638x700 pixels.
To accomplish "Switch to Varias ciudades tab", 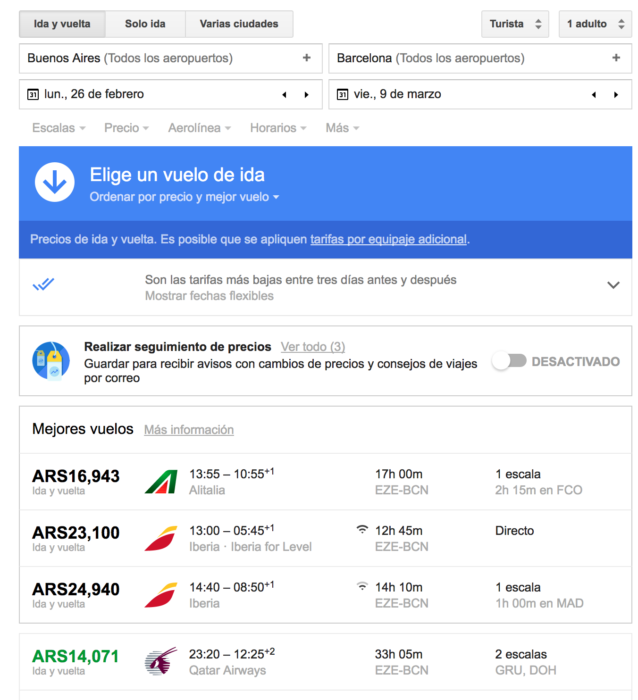I will pyautogui.click(x=239, y=24).
